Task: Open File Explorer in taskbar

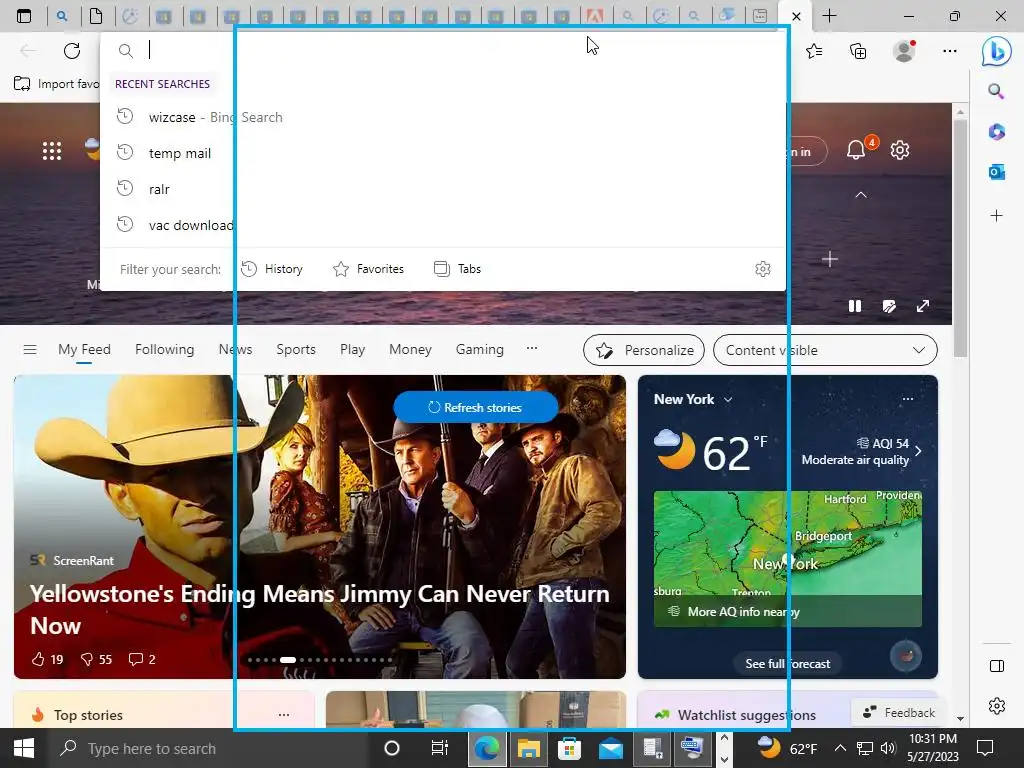Action: click(528, 748)
